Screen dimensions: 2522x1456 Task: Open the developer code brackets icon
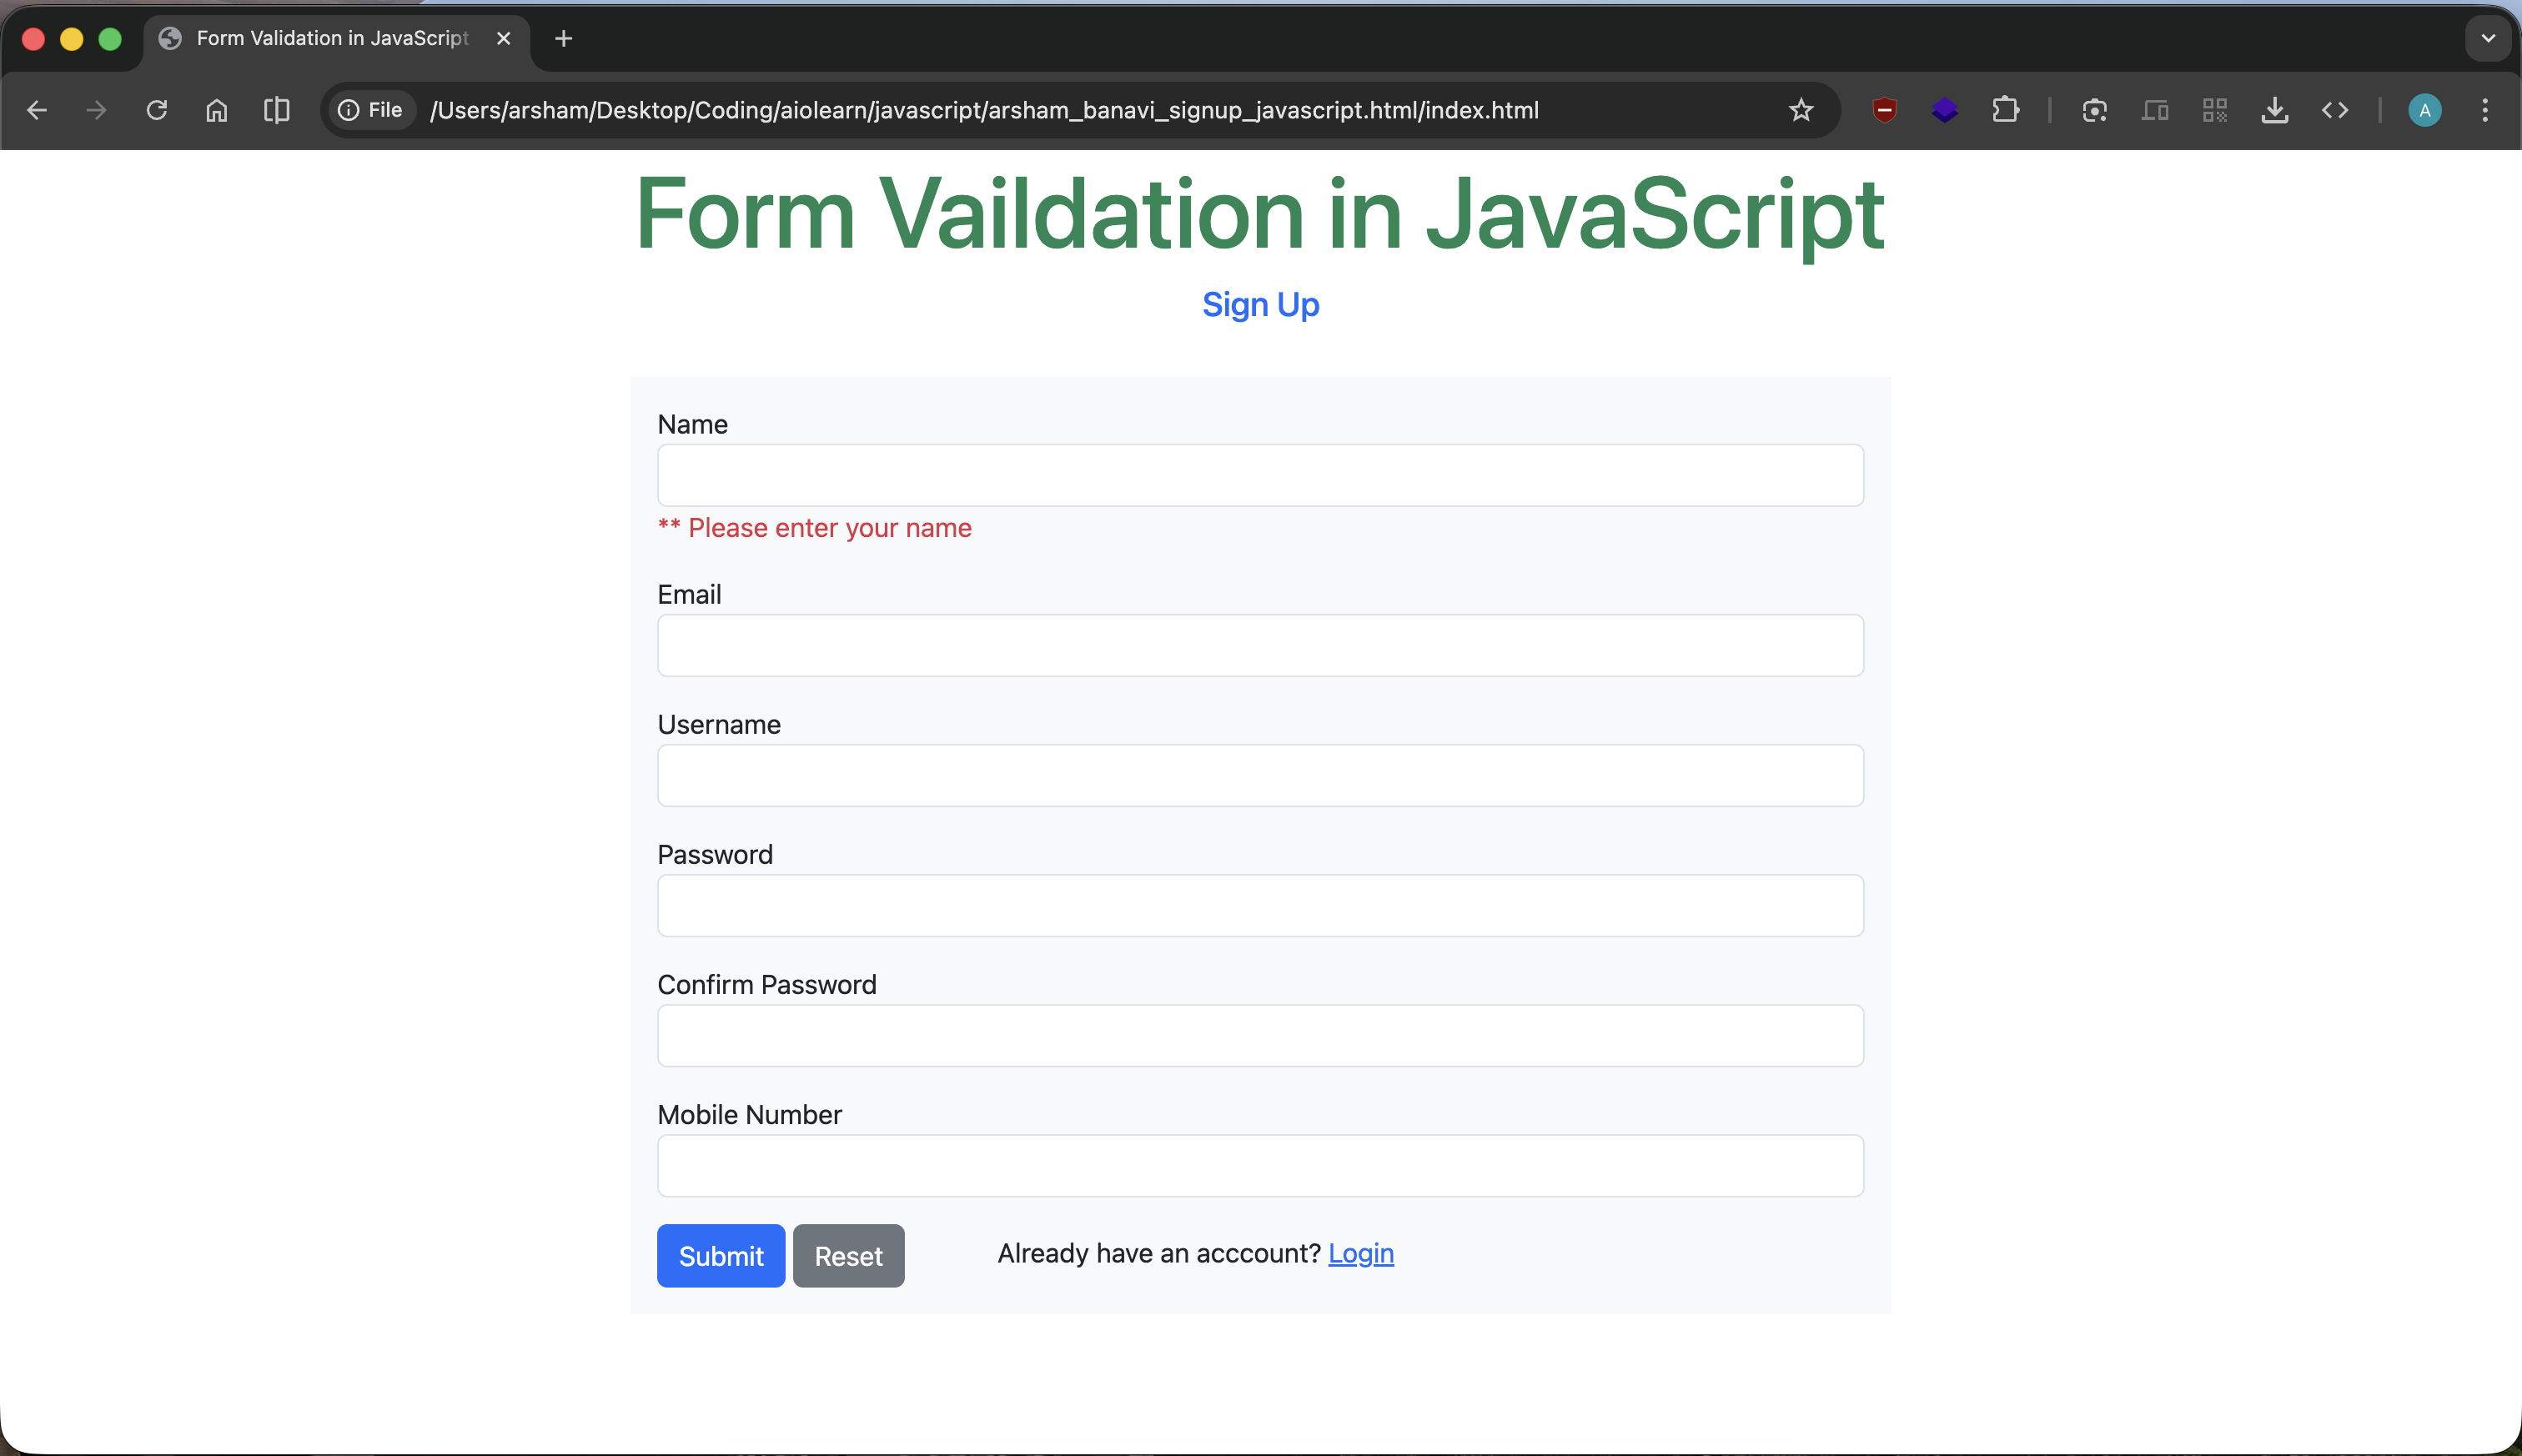(x=2334, y=110)
